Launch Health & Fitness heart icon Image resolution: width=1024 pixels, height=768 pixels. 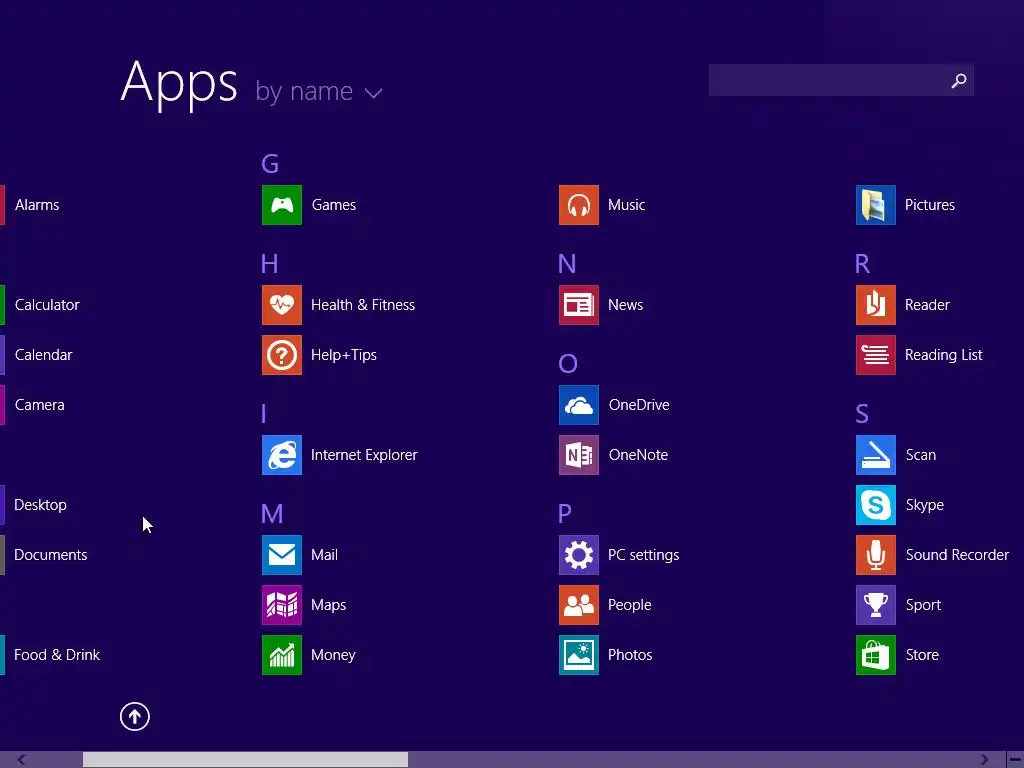(x=281, y=305)
